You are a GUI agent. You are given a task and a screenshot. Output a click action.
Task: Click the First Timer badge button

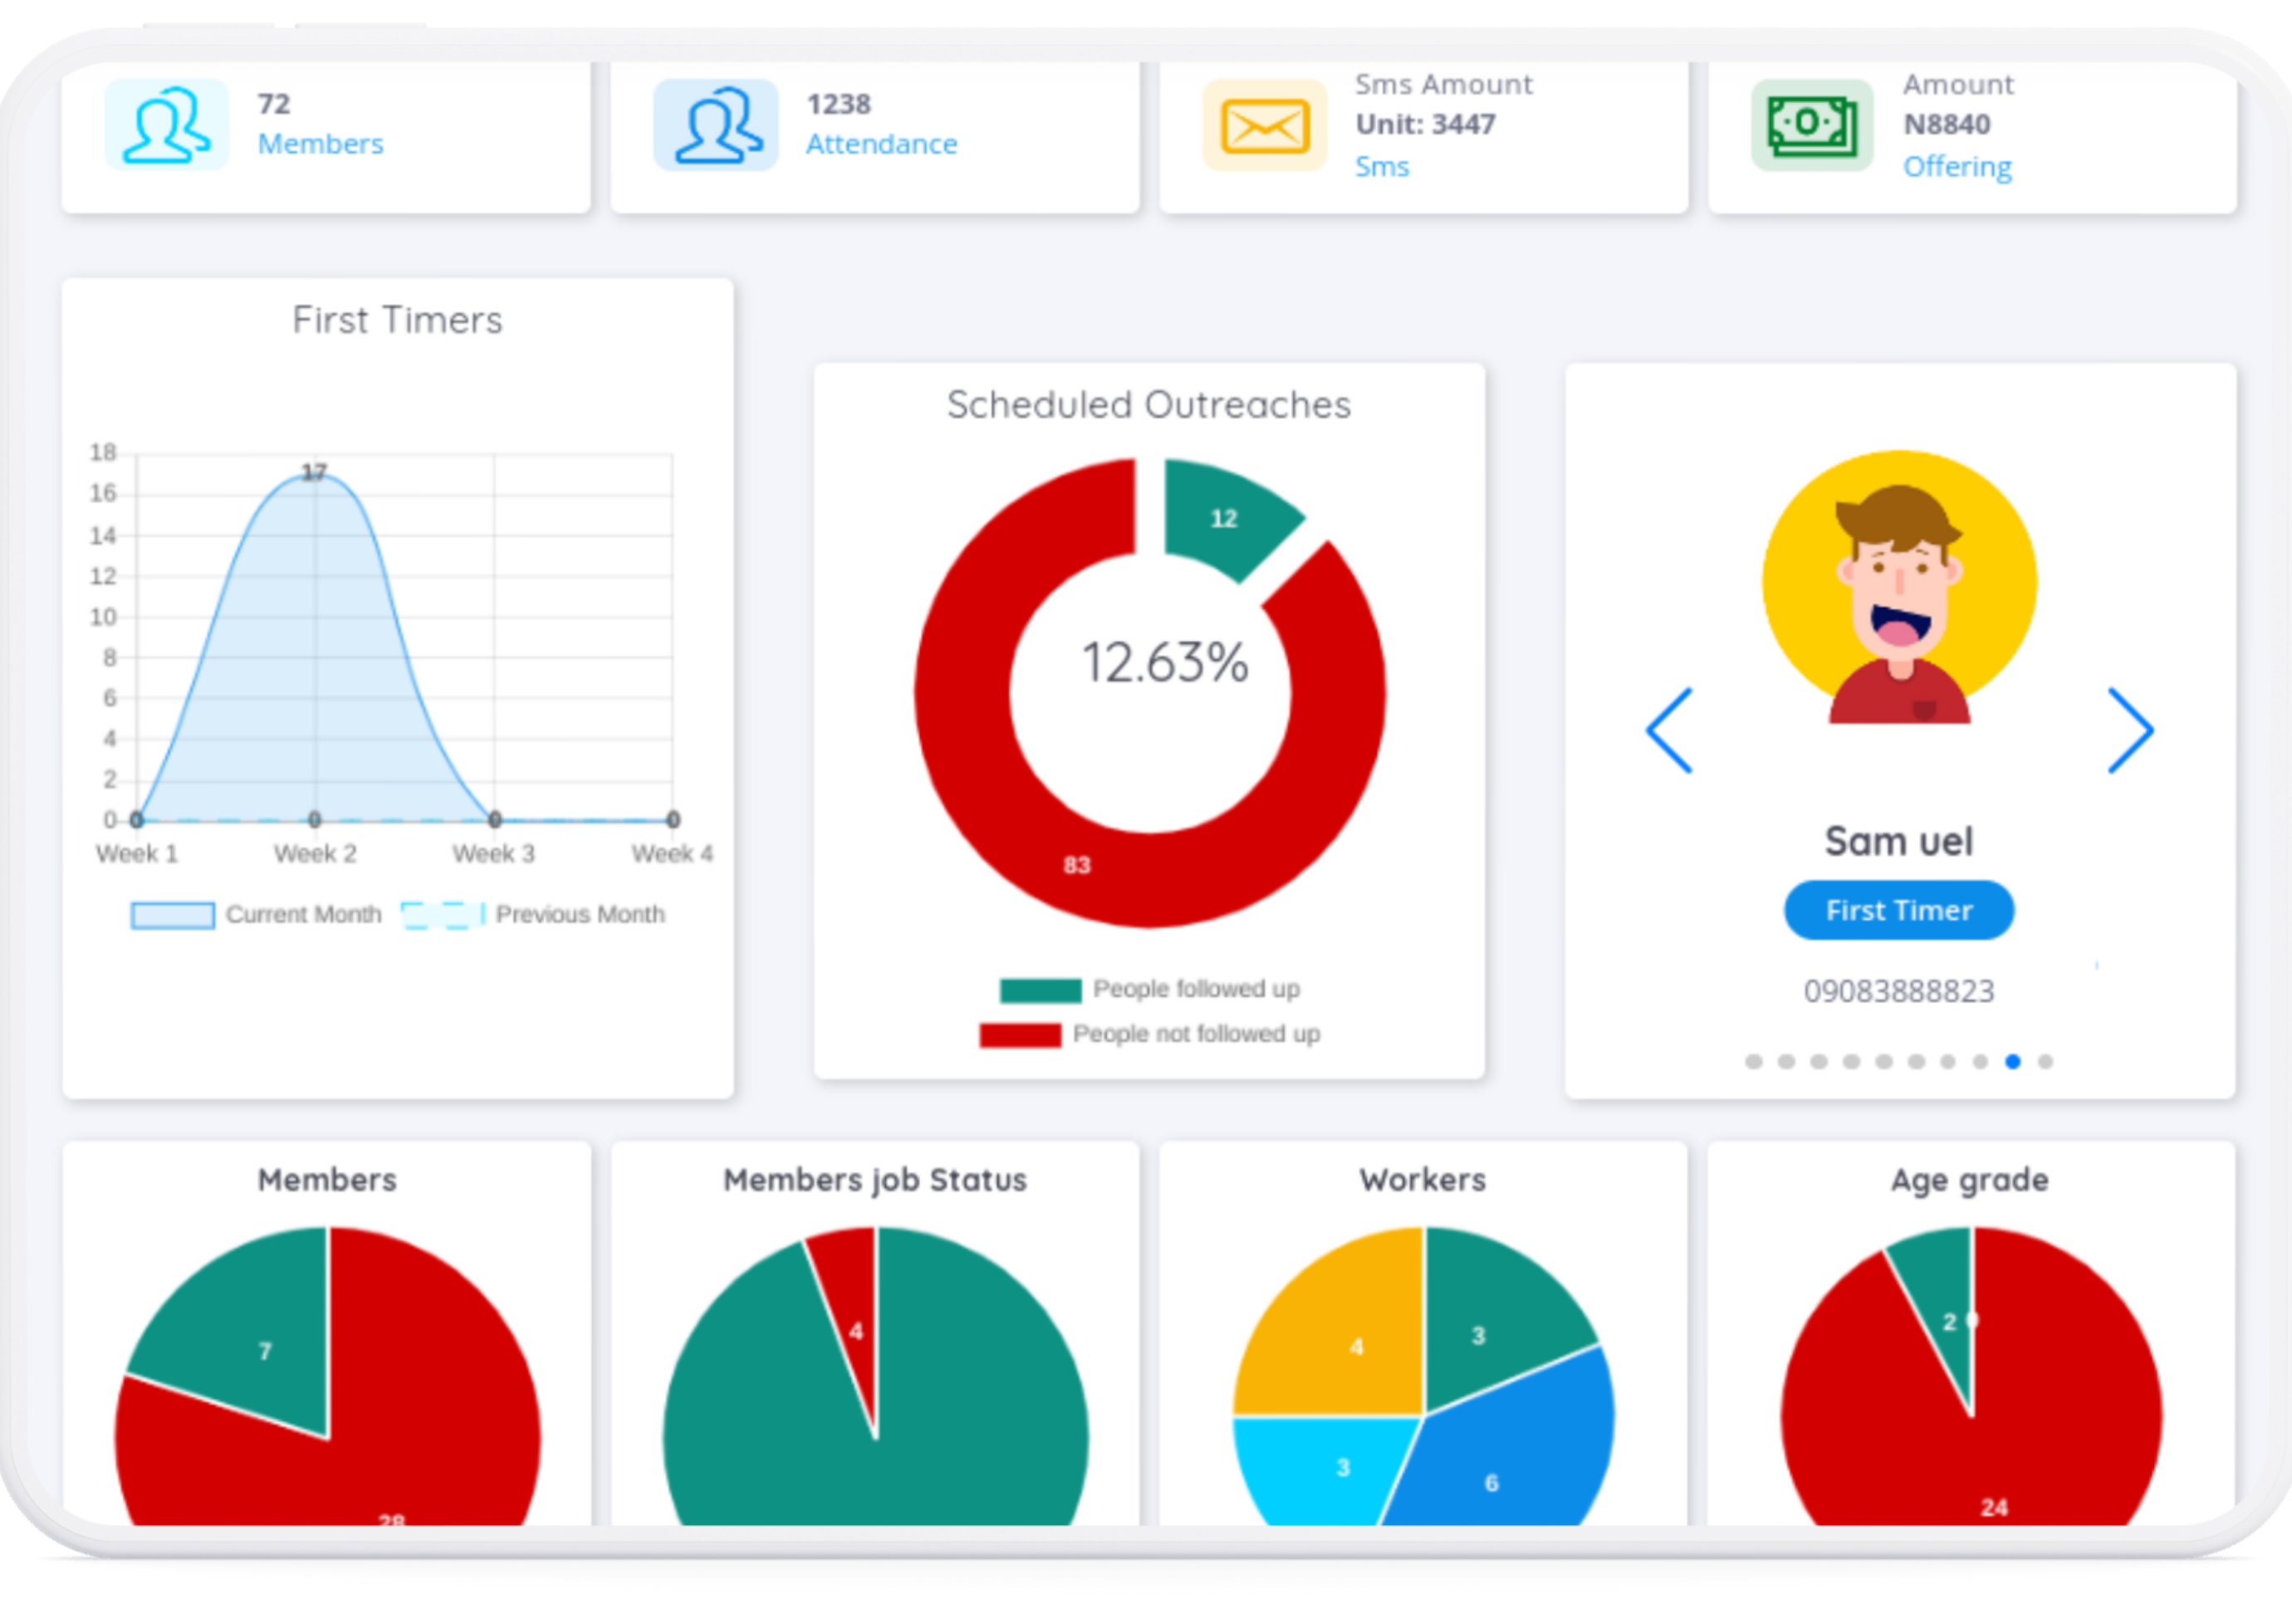tap(1898, 910)
